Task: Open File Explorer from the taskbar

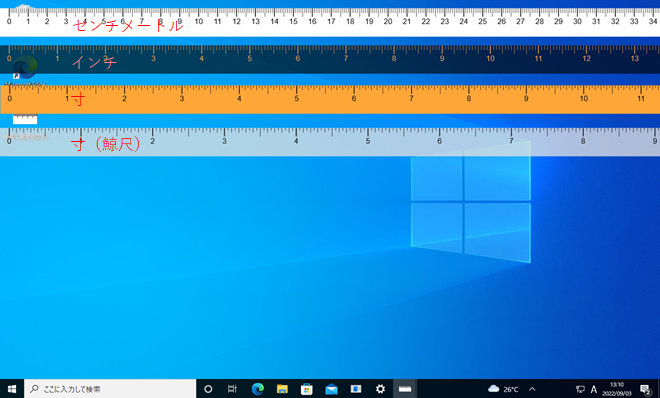Action: pos(282,389)
